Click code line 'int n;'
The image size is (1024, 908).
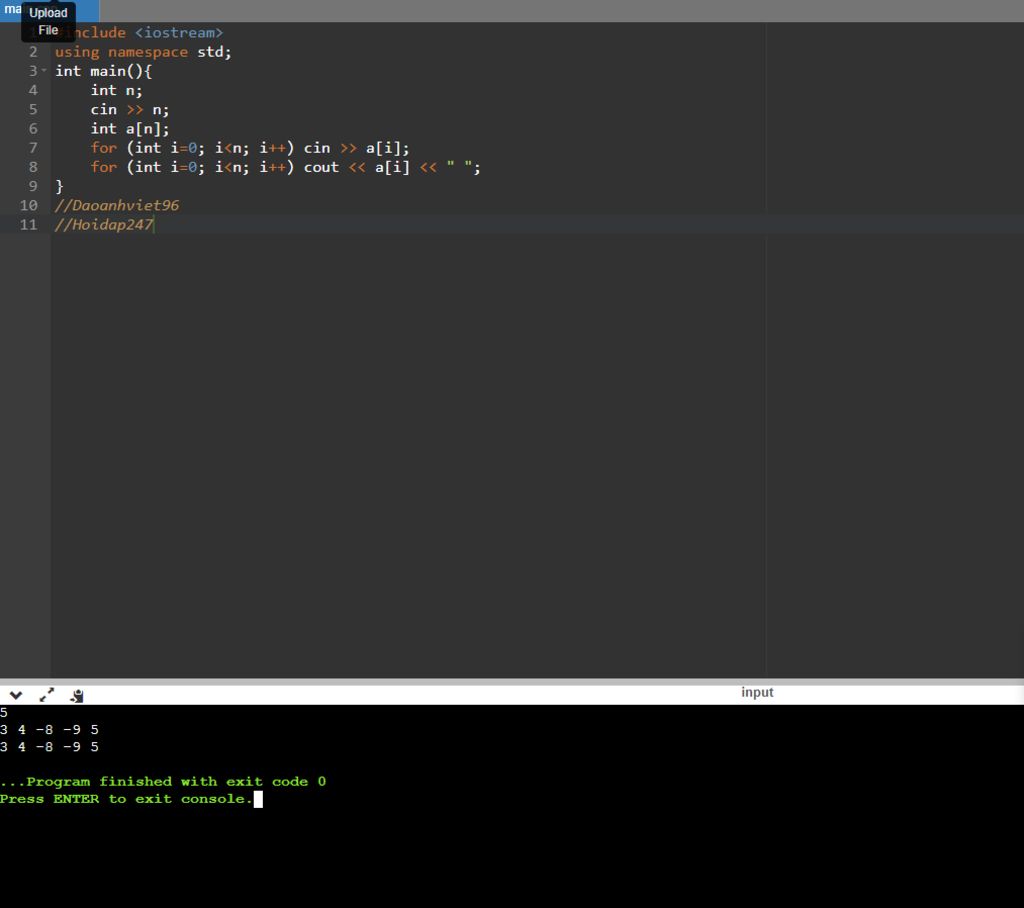click(116, 90)
